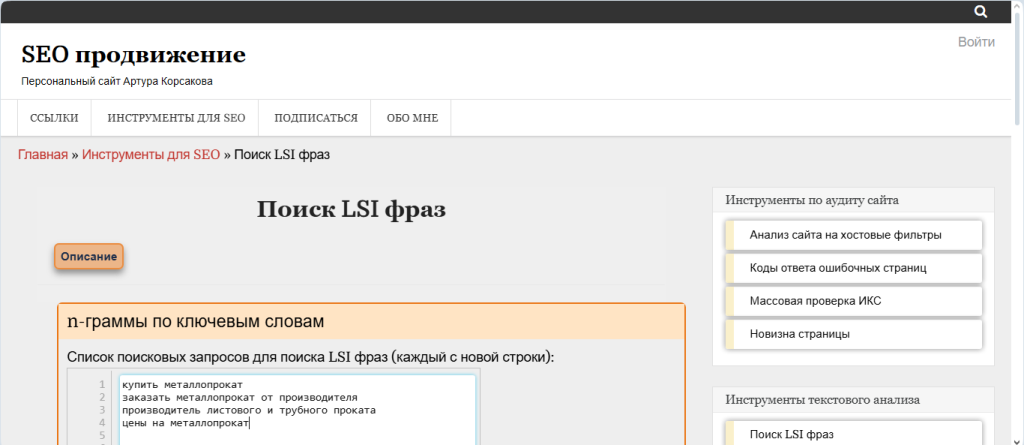Open the ССЫЛКИ menu item

coord(54,118)
